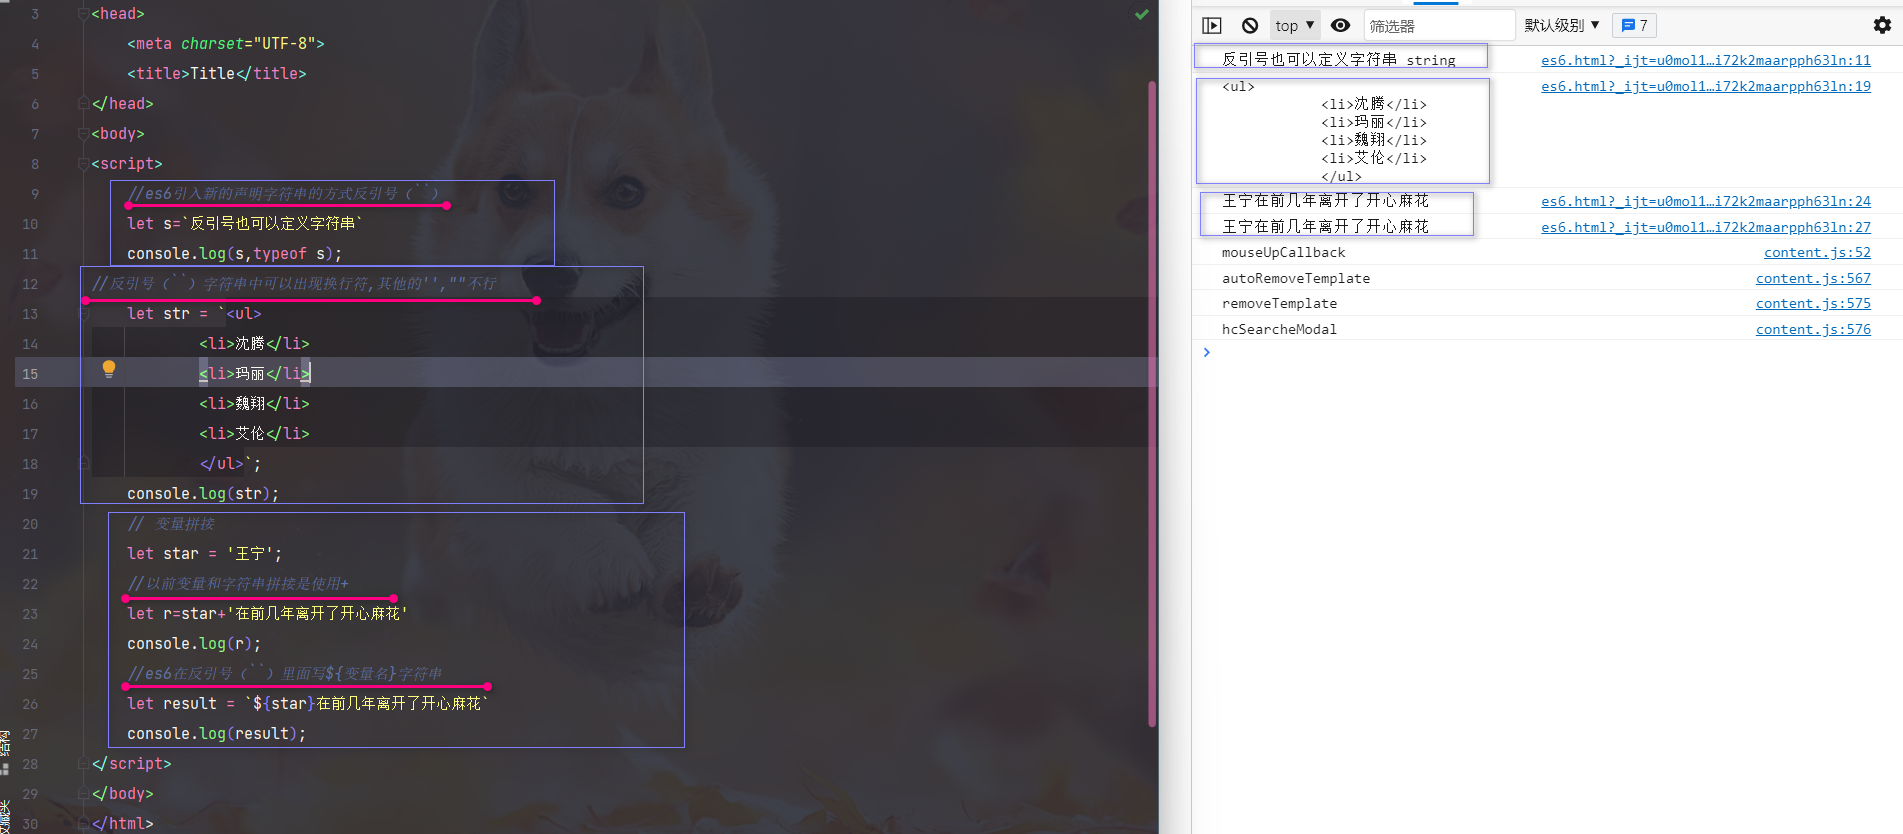Click the title tag line
The width and height of the screenshot is (1903, 834).
click(x=217, y=74)
